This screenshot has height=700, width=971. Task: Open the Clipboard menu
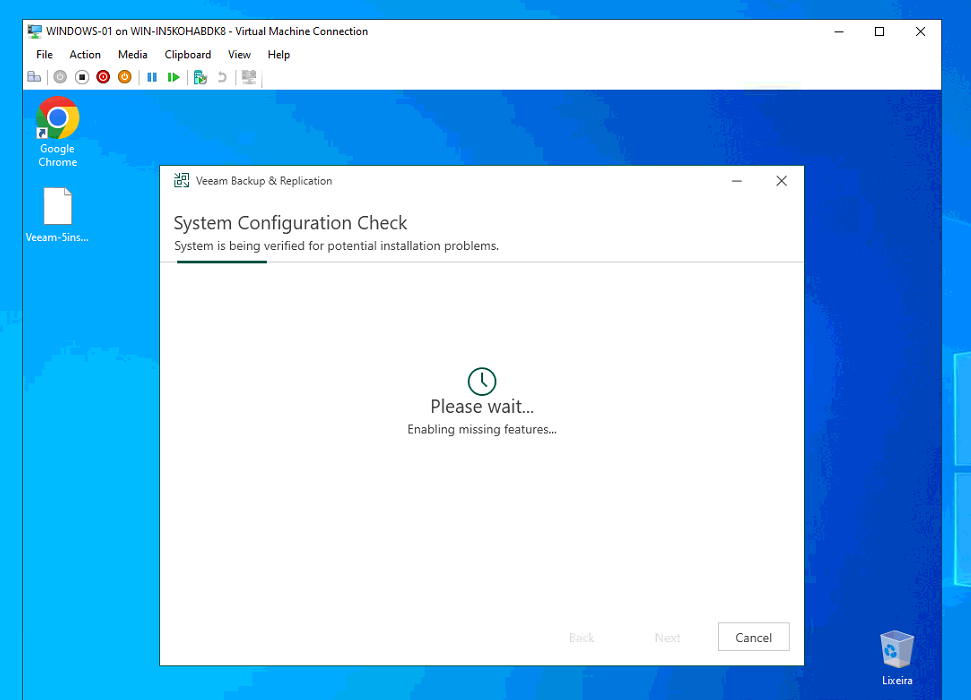188,55
